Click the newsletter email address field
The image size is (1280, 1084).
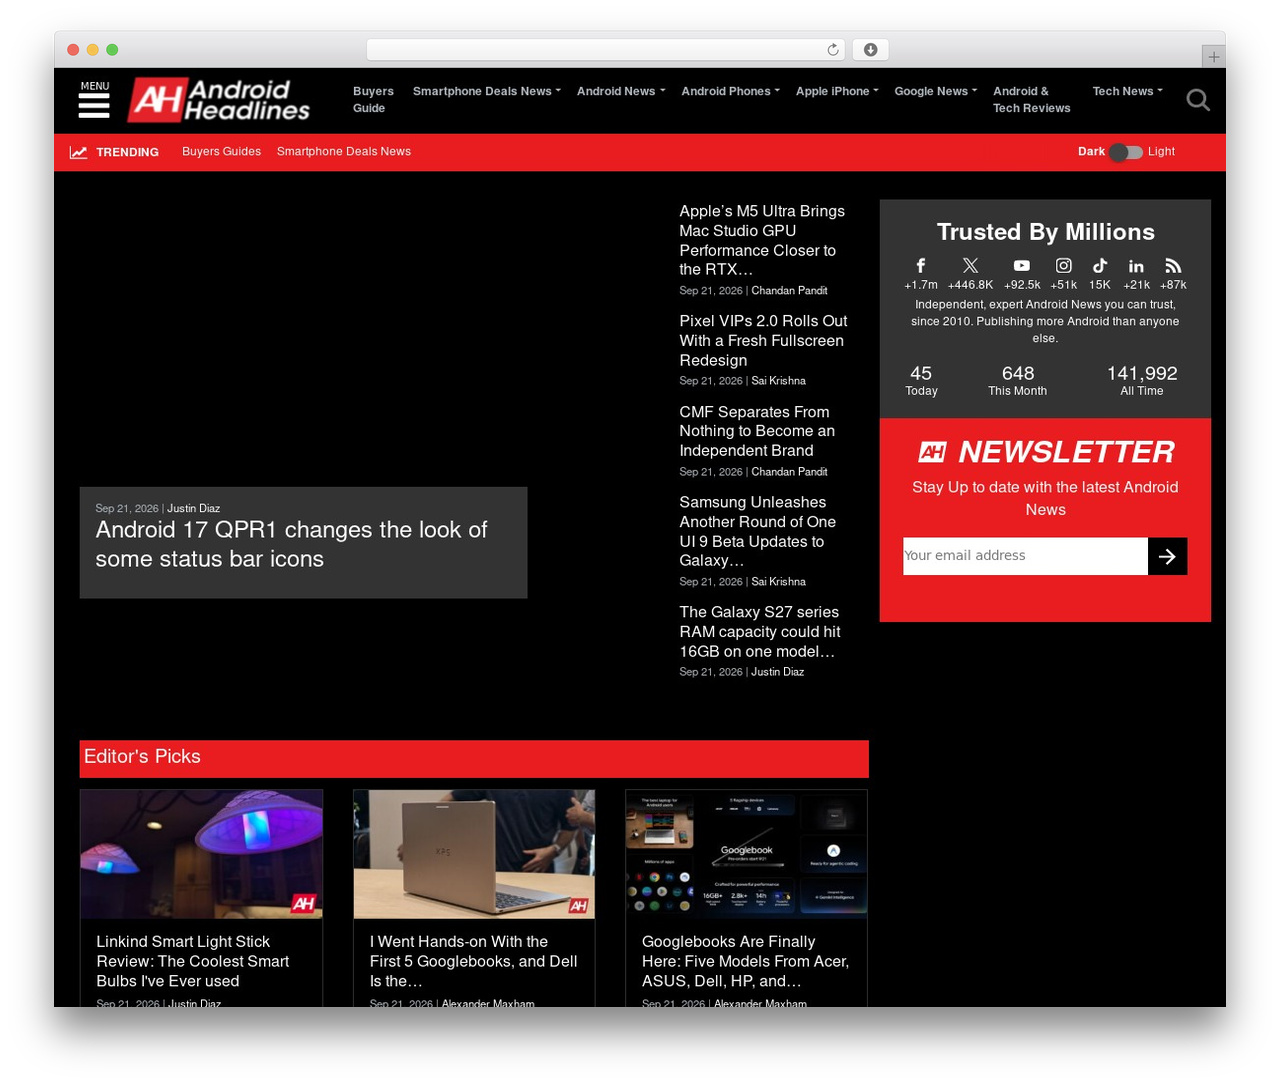tap(1025, 556)
